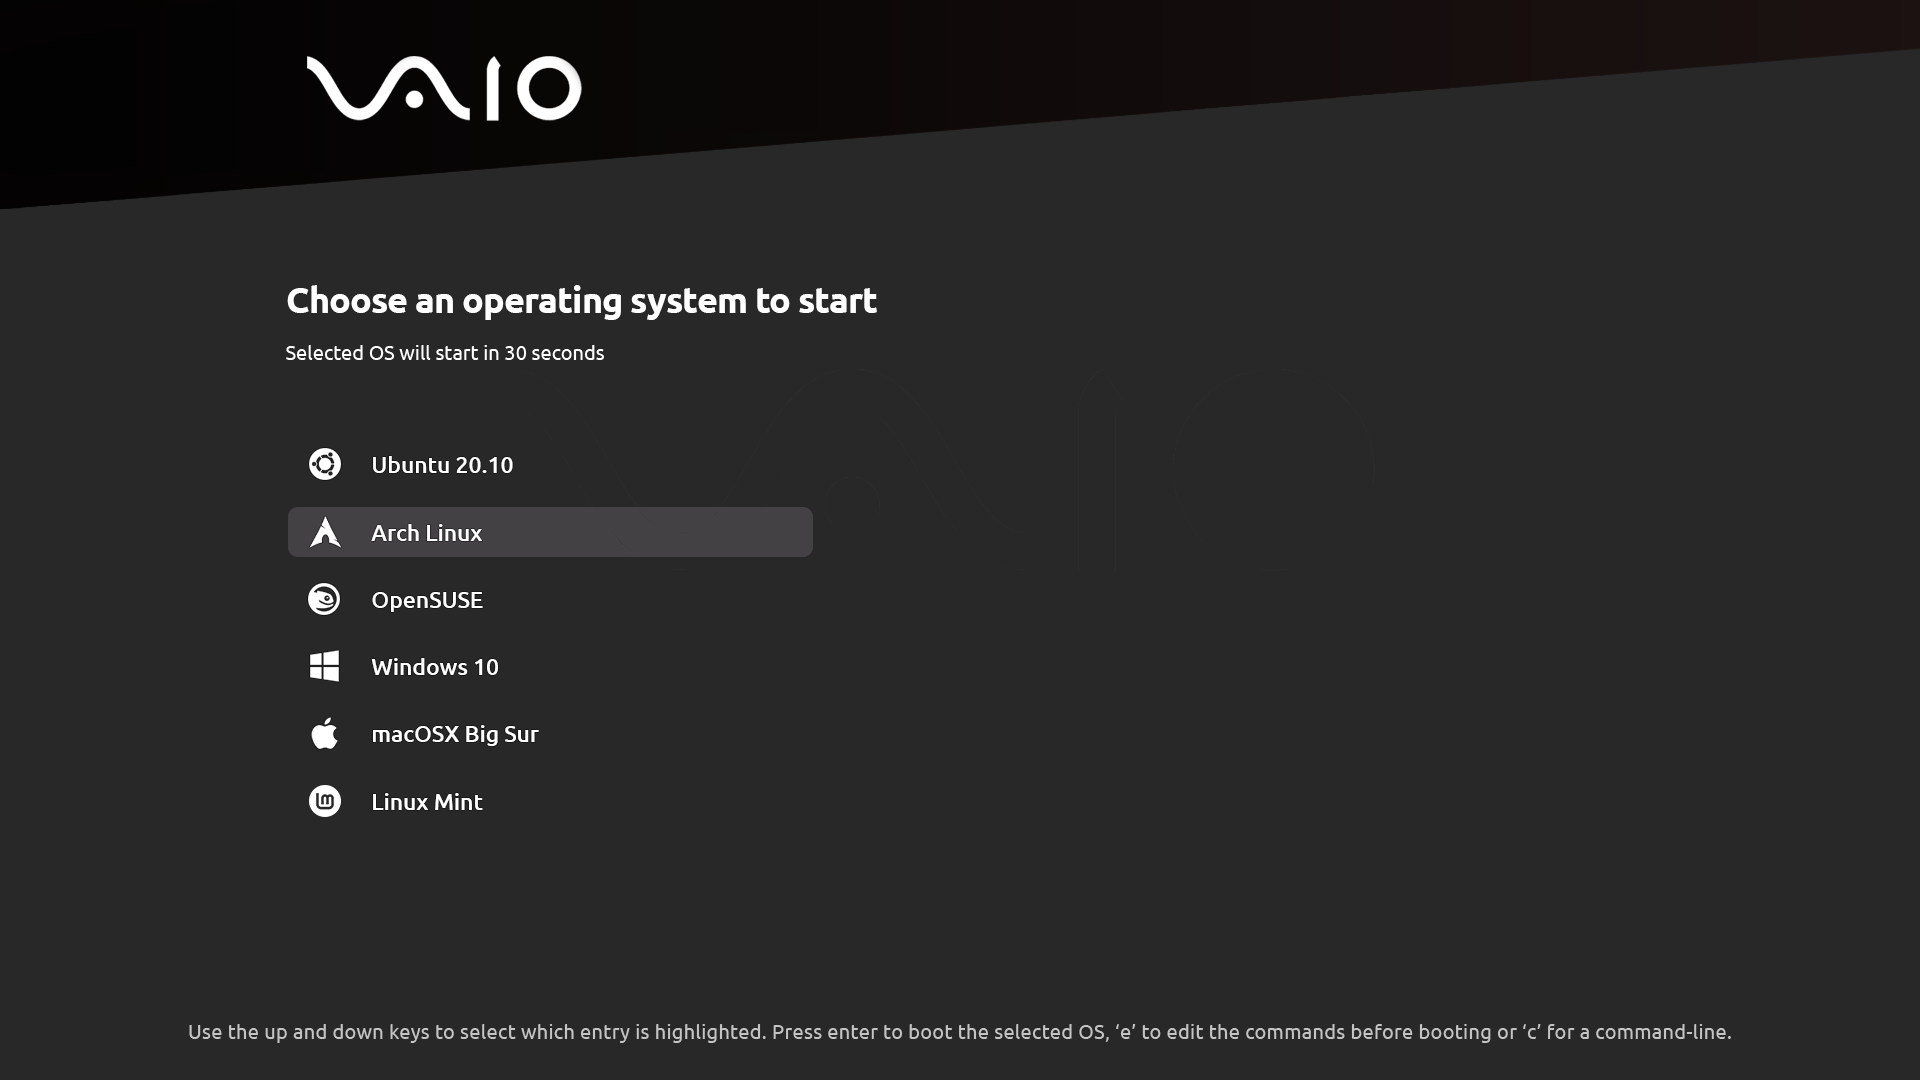Click the OpenSUSE chameleon icon
The height and width of the screenshot is (1080, 1920).
pyautogui.click(x=324, y=599)
